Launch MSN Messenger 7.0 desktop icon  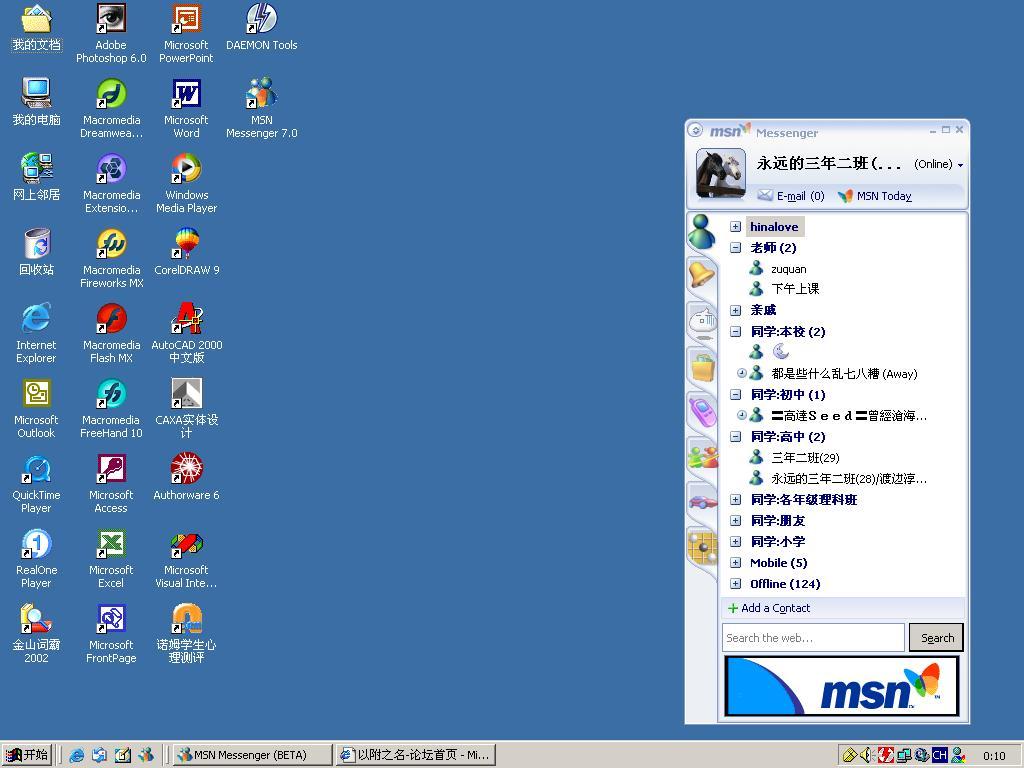[261, 108]
